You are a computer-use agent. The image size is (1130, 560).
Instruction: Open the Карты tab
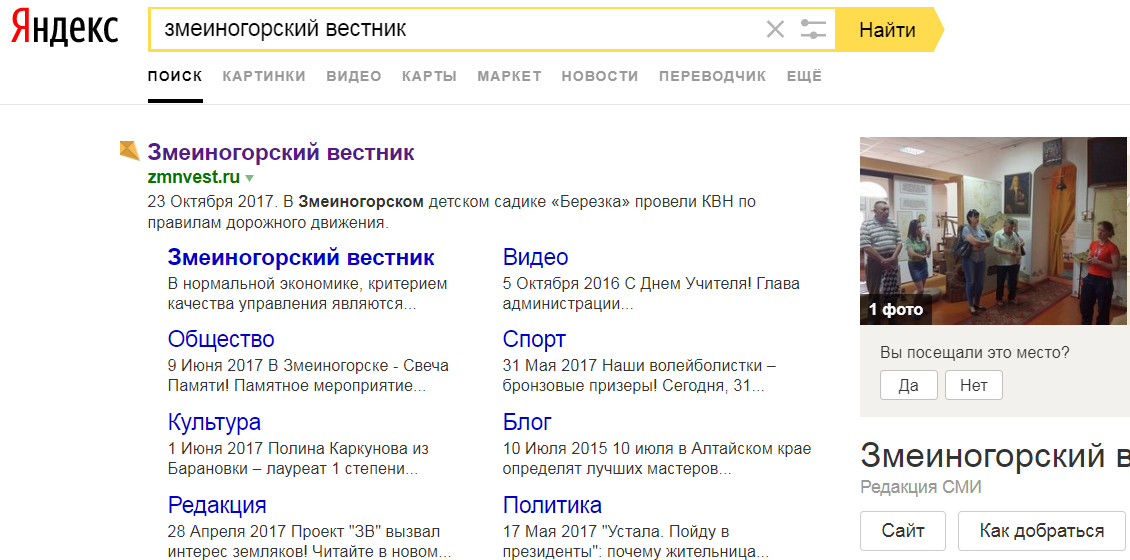click(429, 76)
